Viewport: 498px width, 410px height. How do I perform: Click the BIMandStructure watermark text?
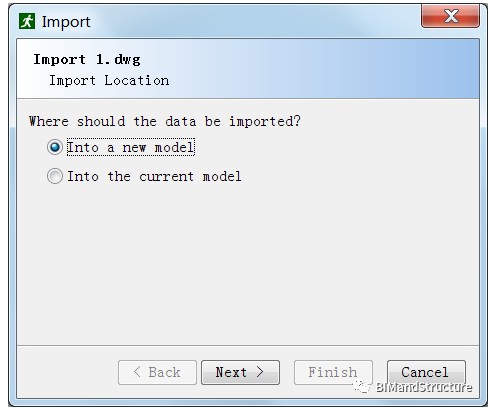(x=424, y=387)
